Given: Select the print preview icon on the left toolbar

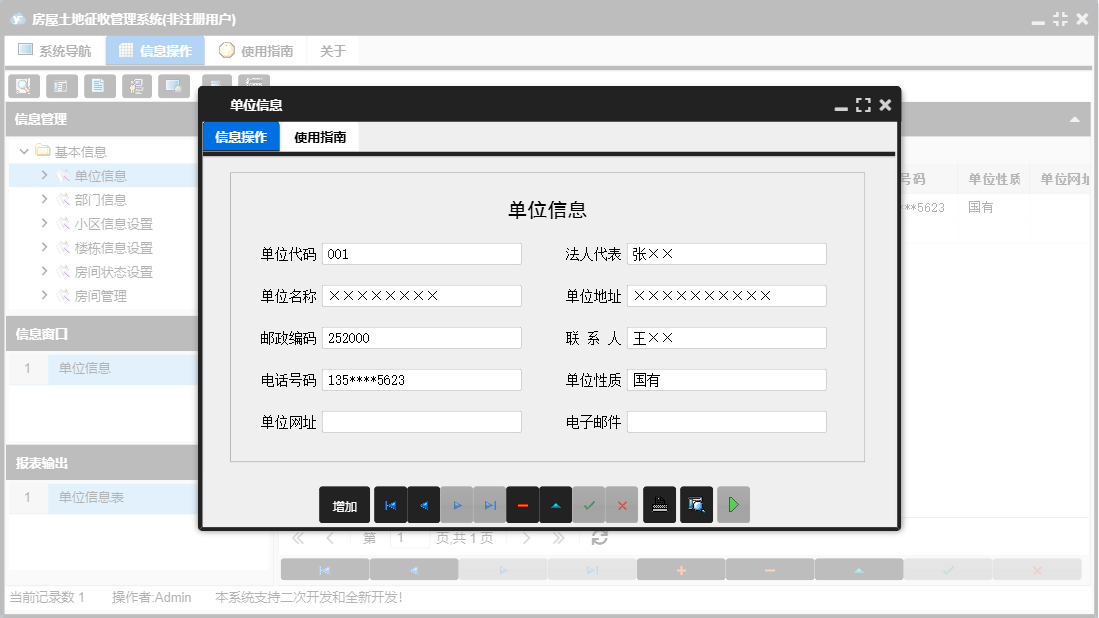Looking at the screenshot, I should (24, 86).
